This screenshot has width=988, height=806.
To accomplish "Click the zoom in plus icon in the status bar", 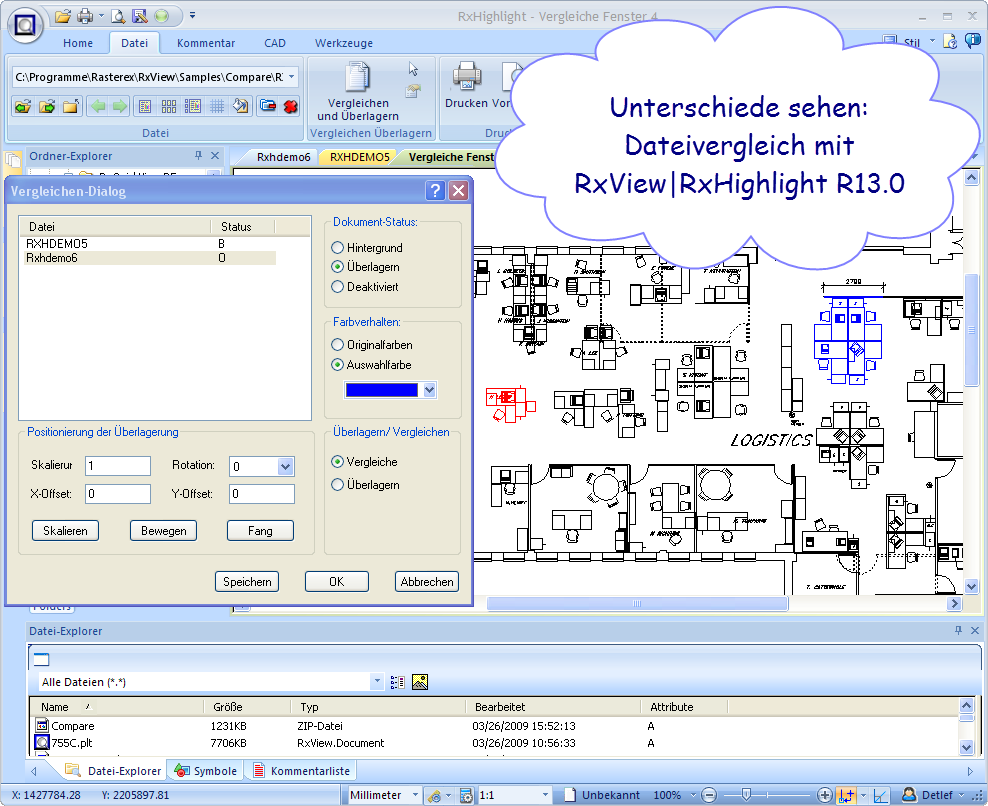I will [x=824, y=795].
